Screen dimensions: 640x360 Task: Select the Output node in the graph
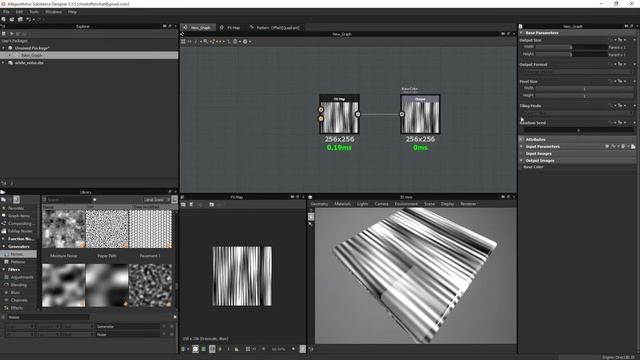pos(420,114)
